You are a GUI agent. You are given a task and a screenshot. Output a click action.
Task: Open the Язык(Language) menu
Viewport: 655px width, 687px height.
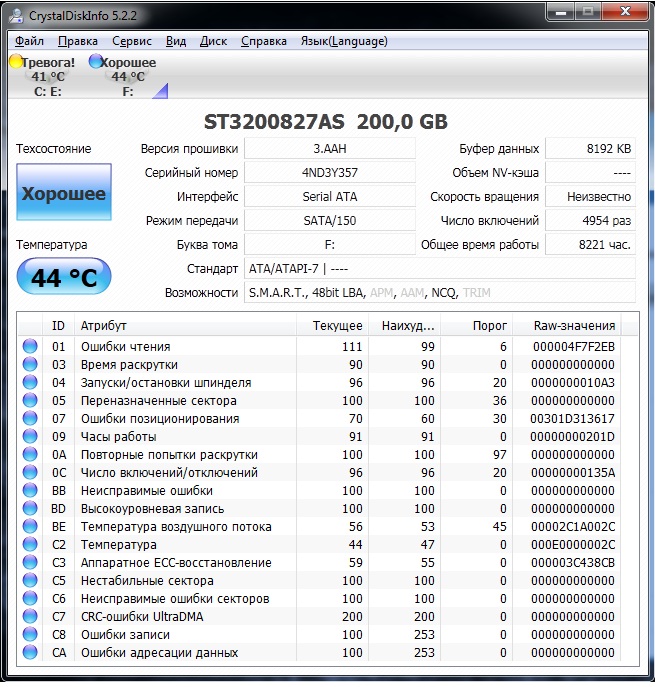pos(344,41)
